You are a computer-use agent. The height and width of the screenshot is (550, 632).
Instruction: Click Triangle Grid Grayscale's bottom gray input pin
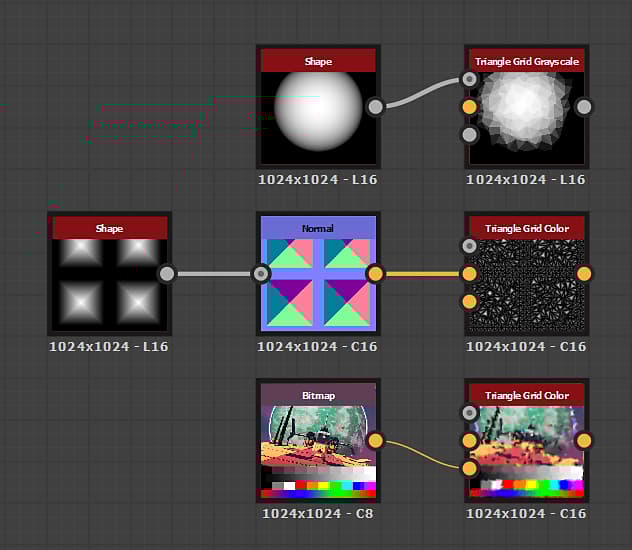[469, 135]
